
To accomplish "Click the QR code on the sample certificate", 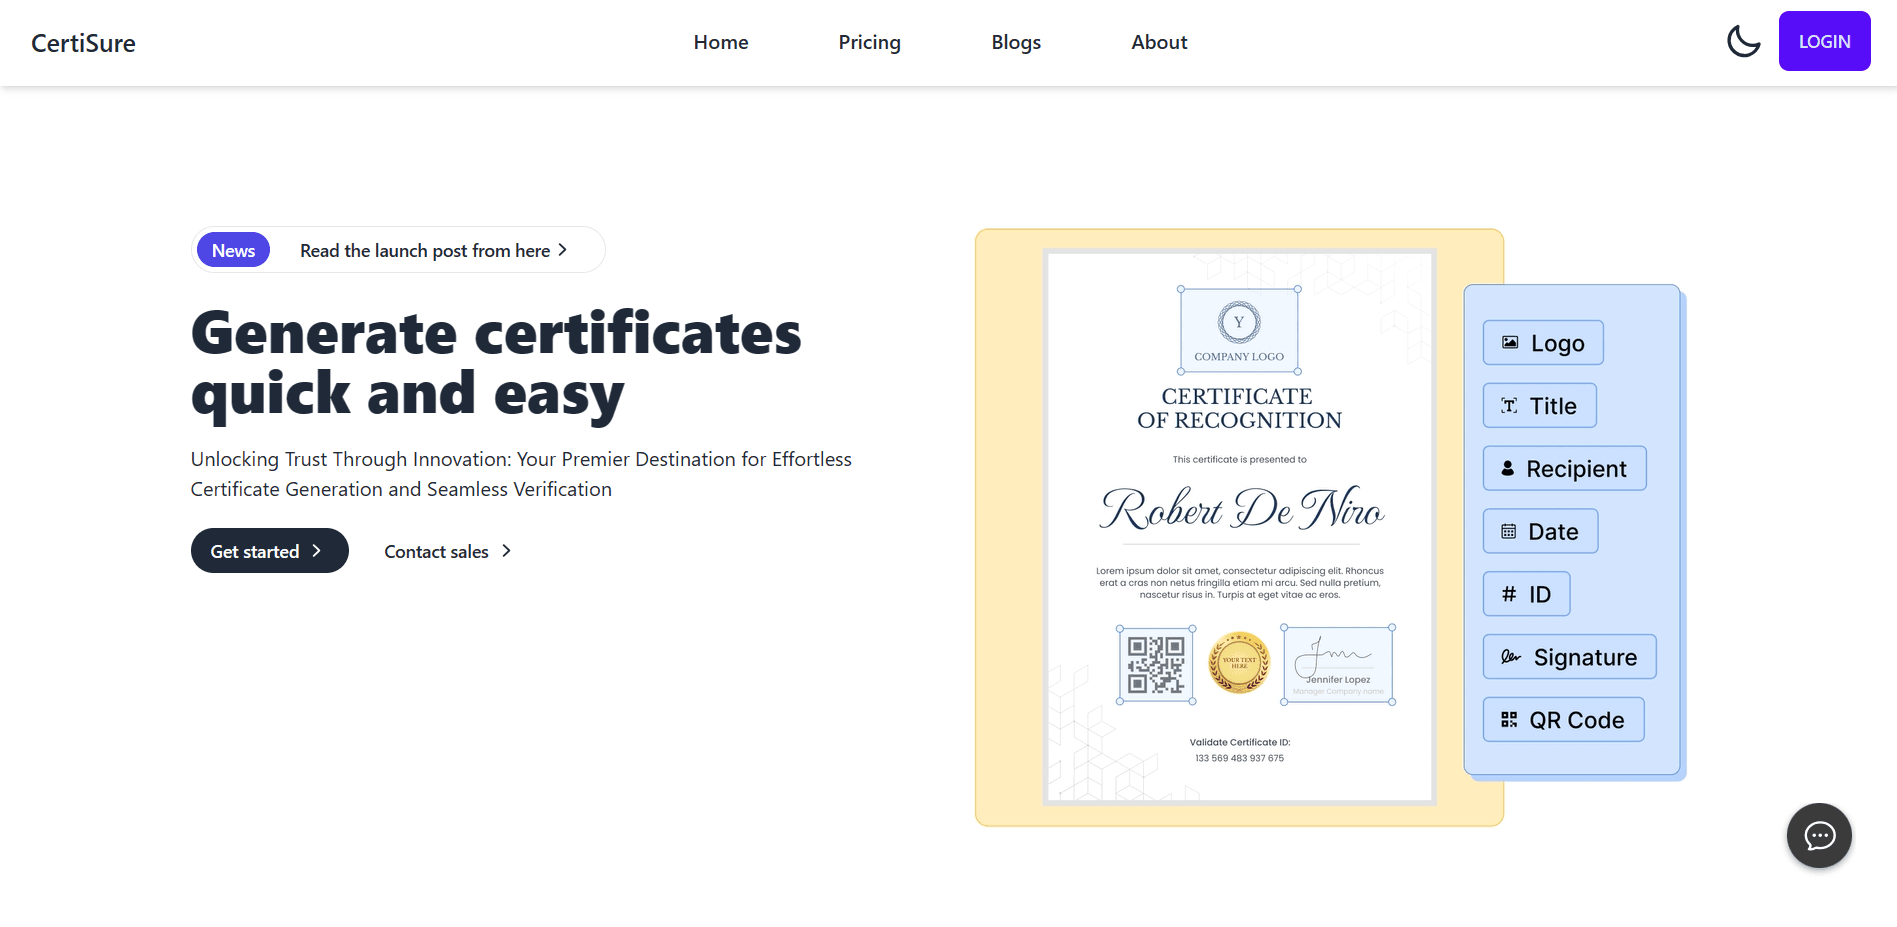I will pyautogui.click(x=1154, y=663).
